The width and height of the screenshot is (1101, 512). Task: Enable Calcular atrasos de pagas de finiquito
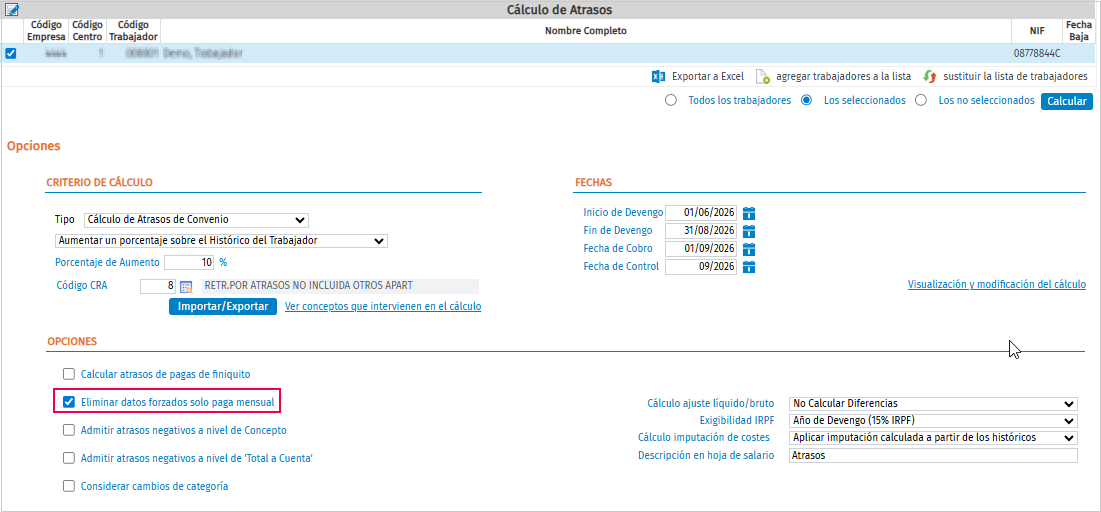coord(68,374)
